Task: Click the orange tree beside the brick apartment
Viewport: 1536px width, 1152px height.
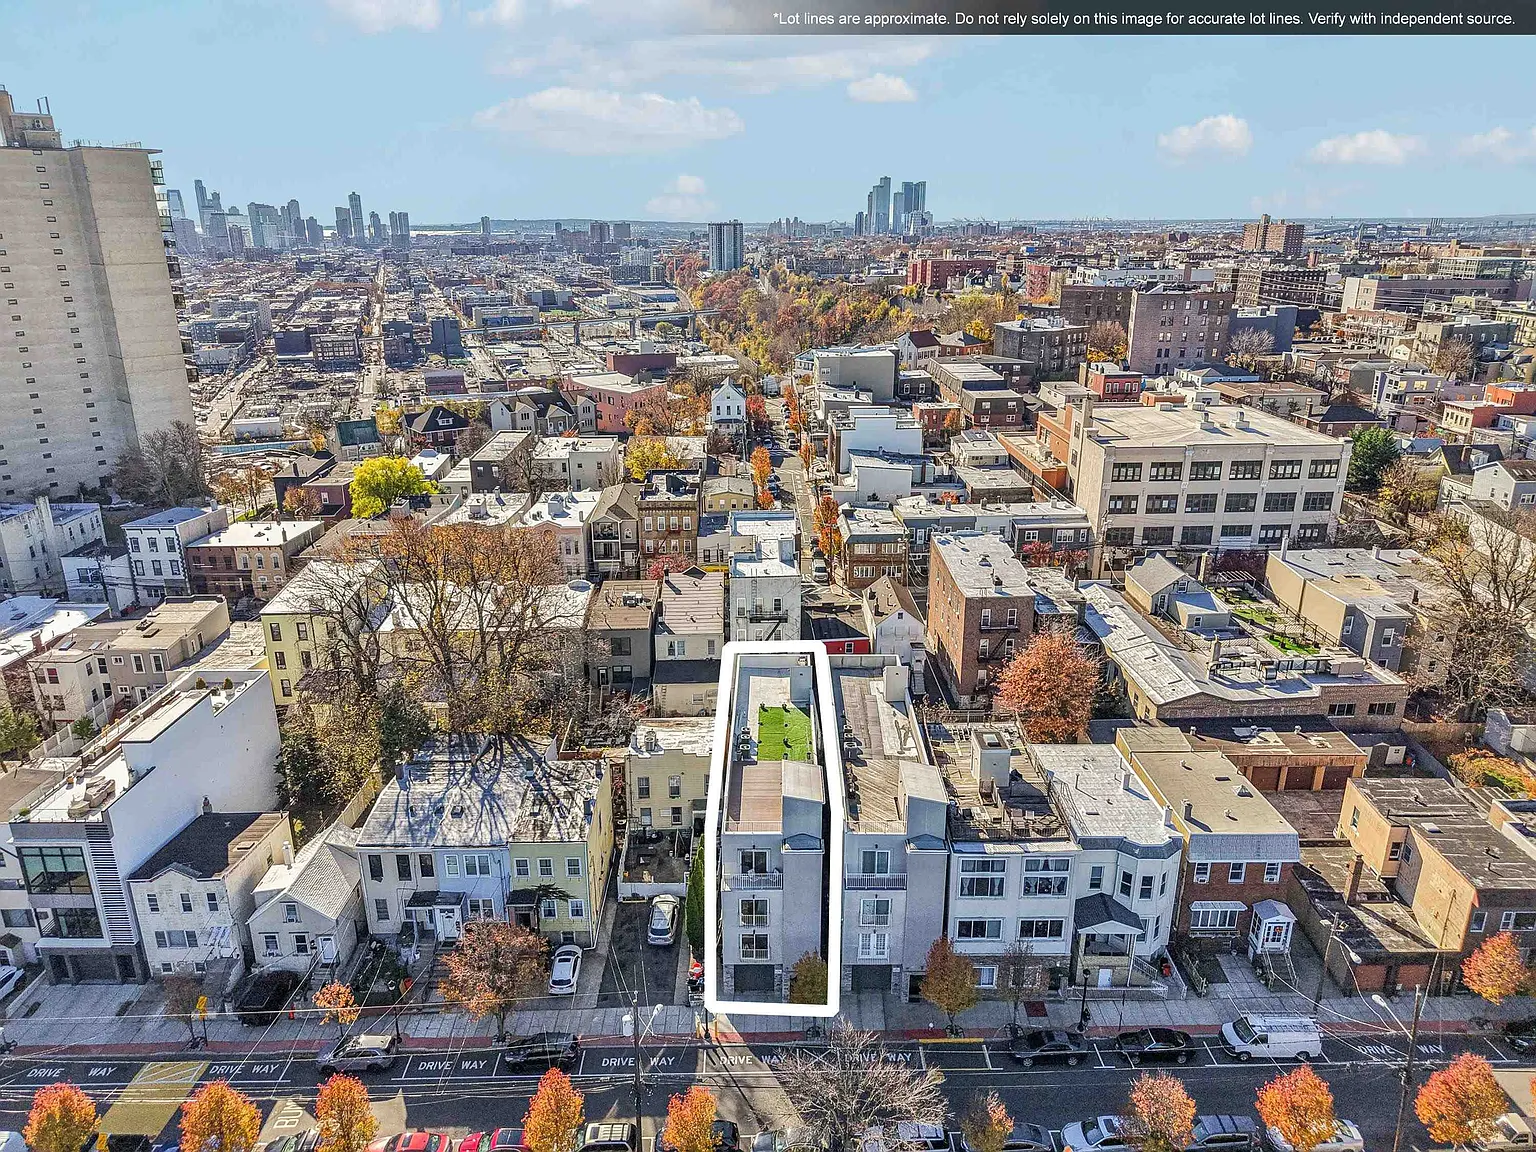Action: [x=1047, y=685]
